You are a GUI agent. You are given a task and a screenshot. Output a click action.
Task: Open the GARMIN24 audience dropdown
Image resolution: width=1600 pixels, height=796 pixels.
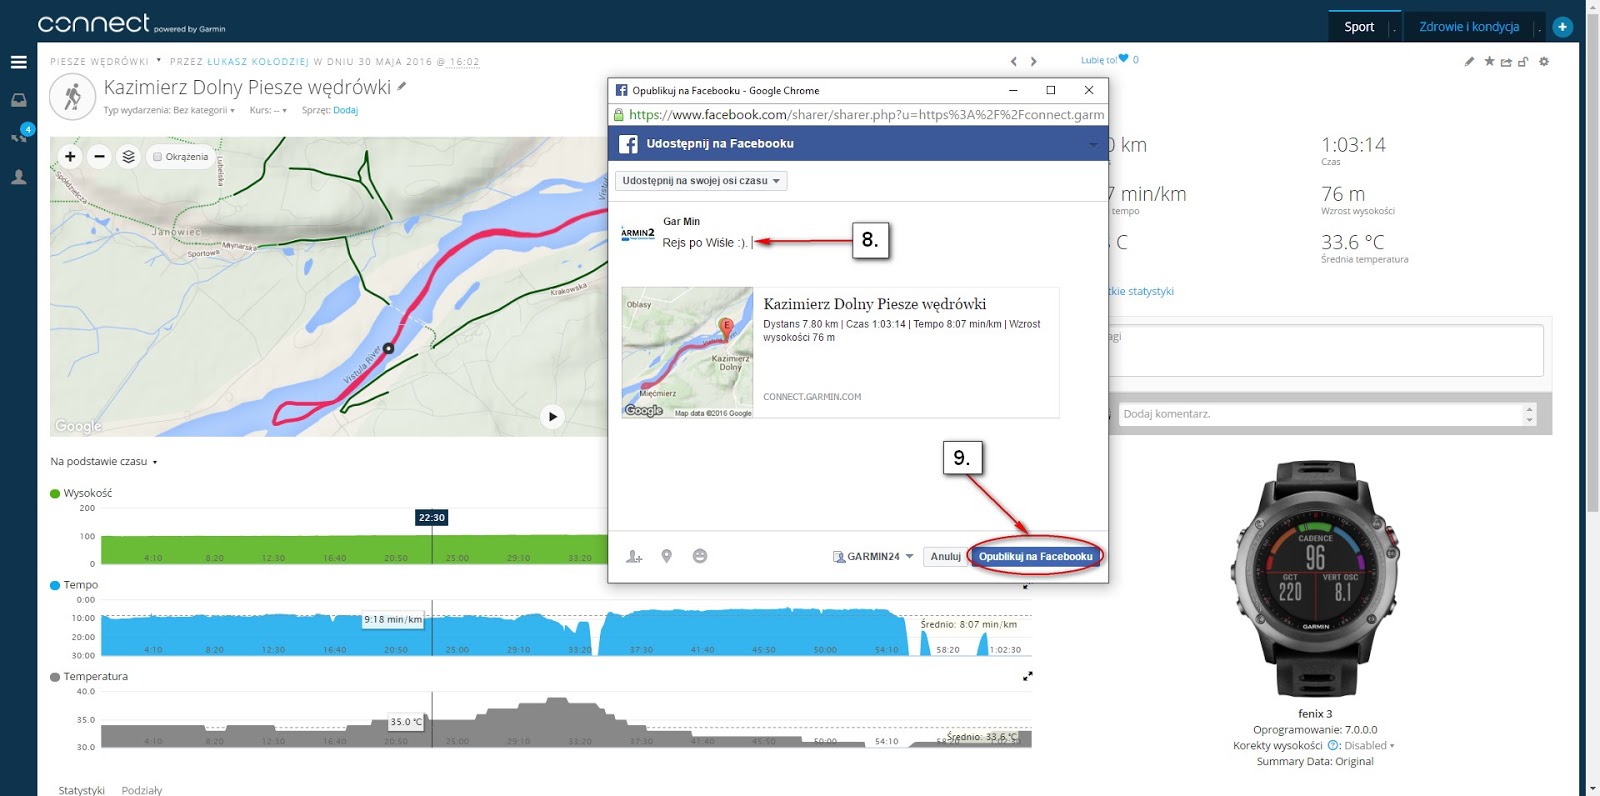click(x=873, y=556)
